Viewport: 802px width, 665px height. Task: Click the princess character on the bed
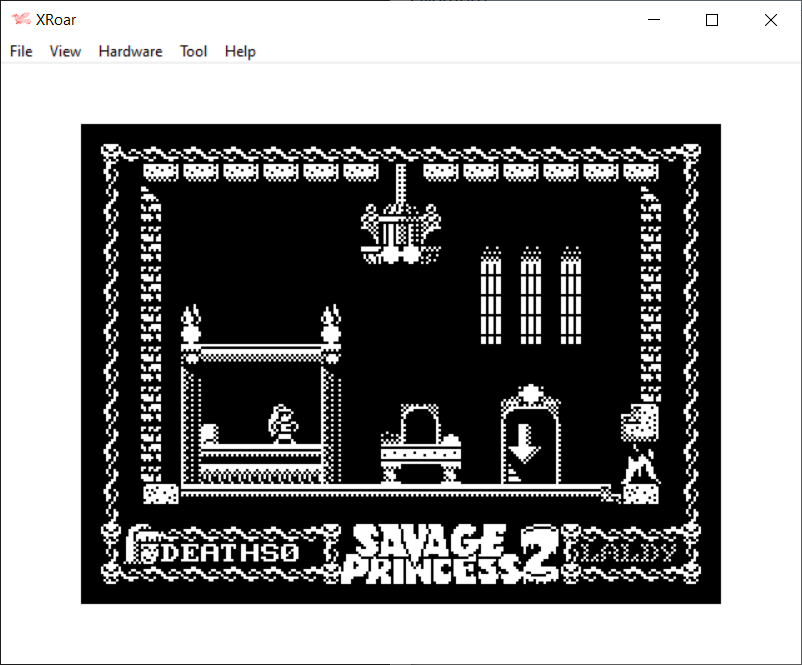(x=283, y=424)
